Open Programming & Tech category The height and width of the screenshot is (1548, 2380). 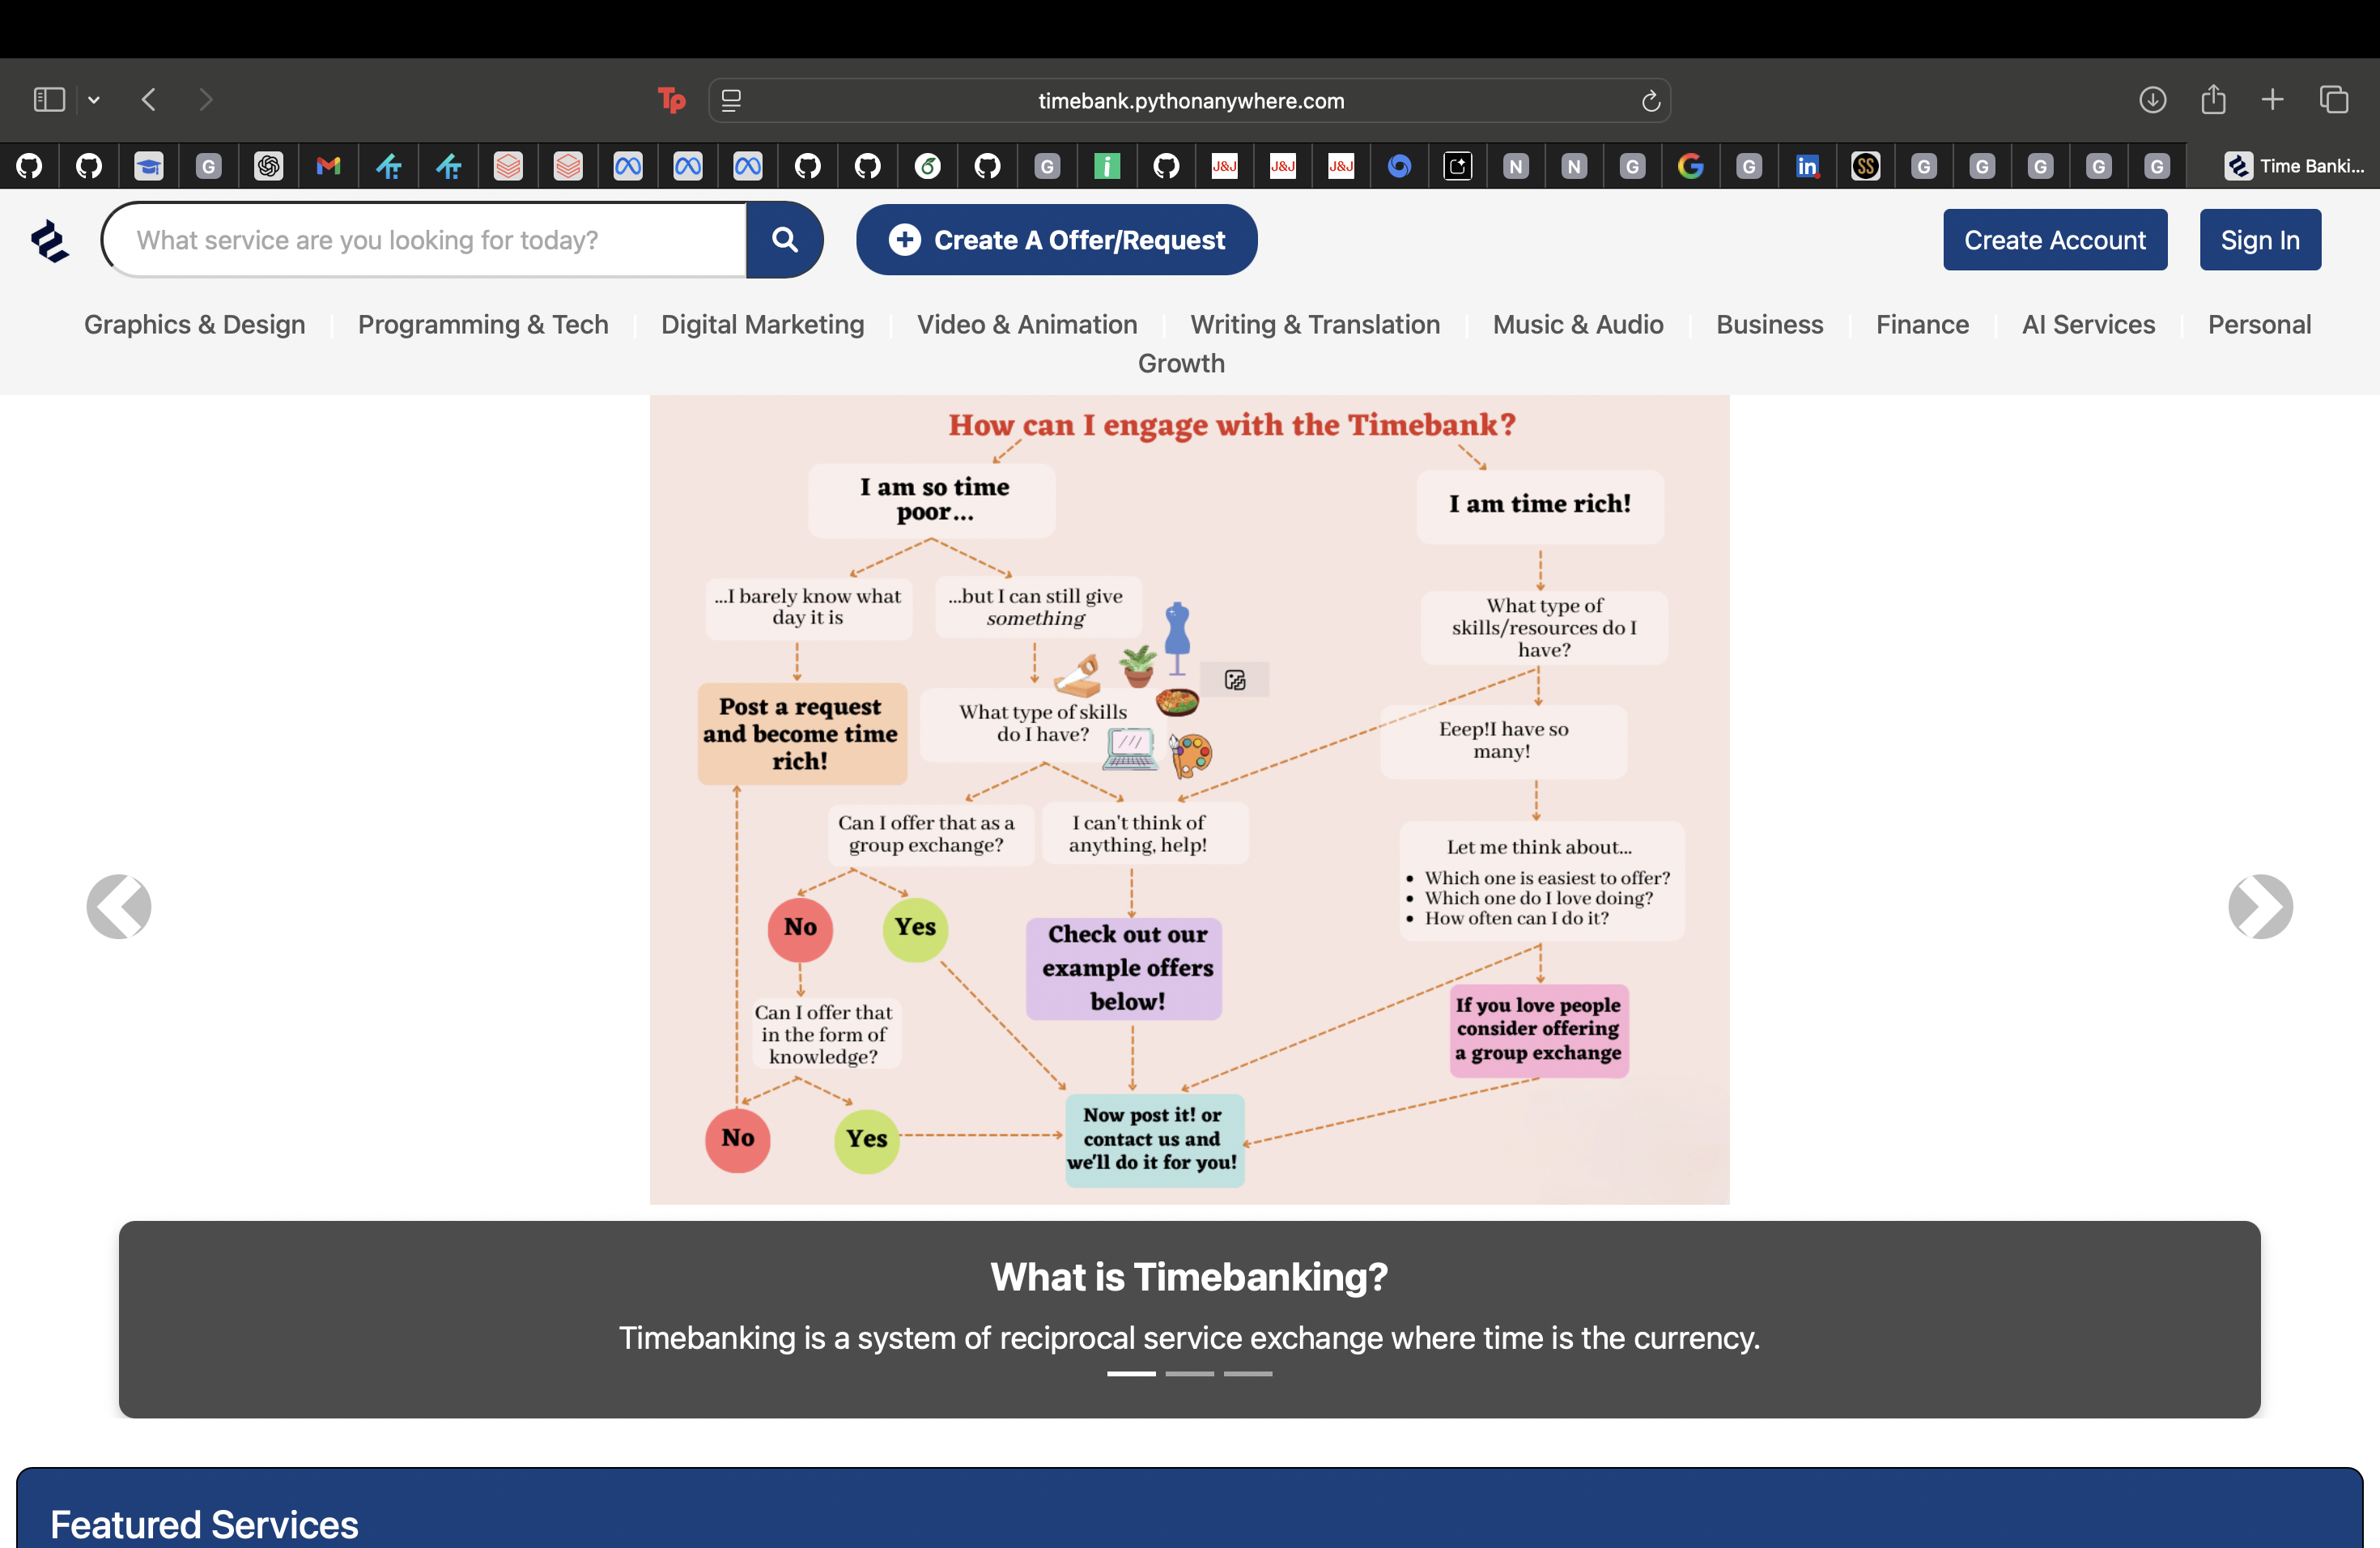[x=483, y=325]
